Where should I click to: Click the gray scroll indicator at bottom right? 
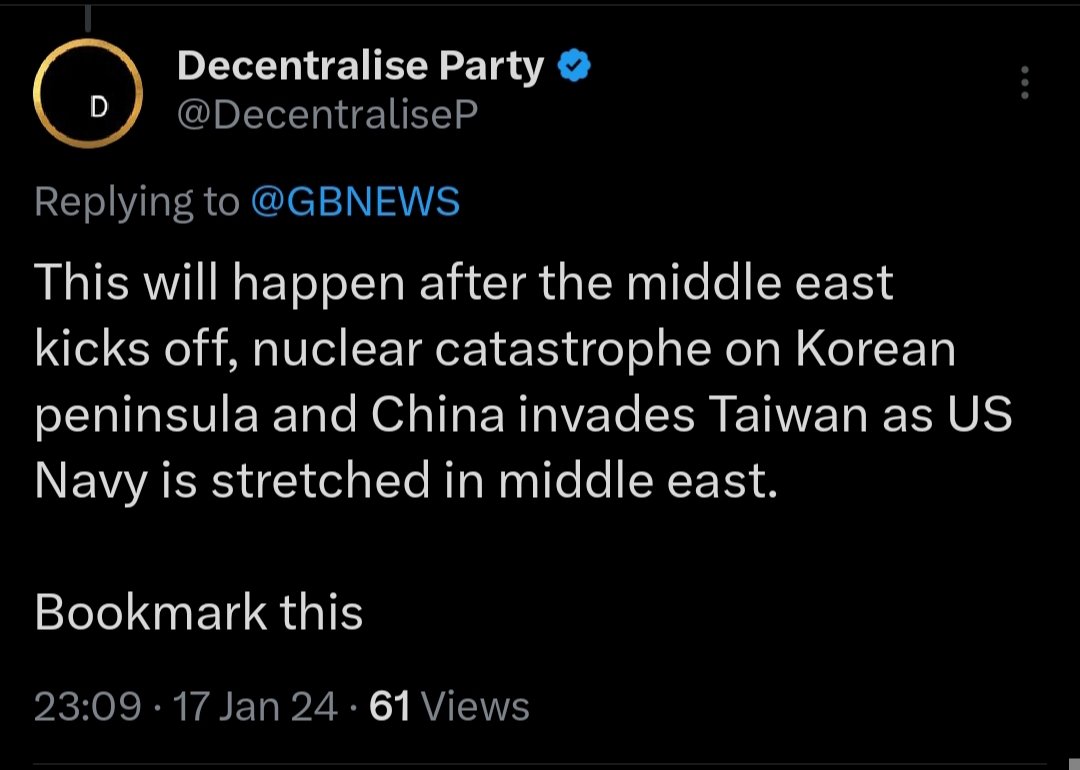tap(1073, 763)
